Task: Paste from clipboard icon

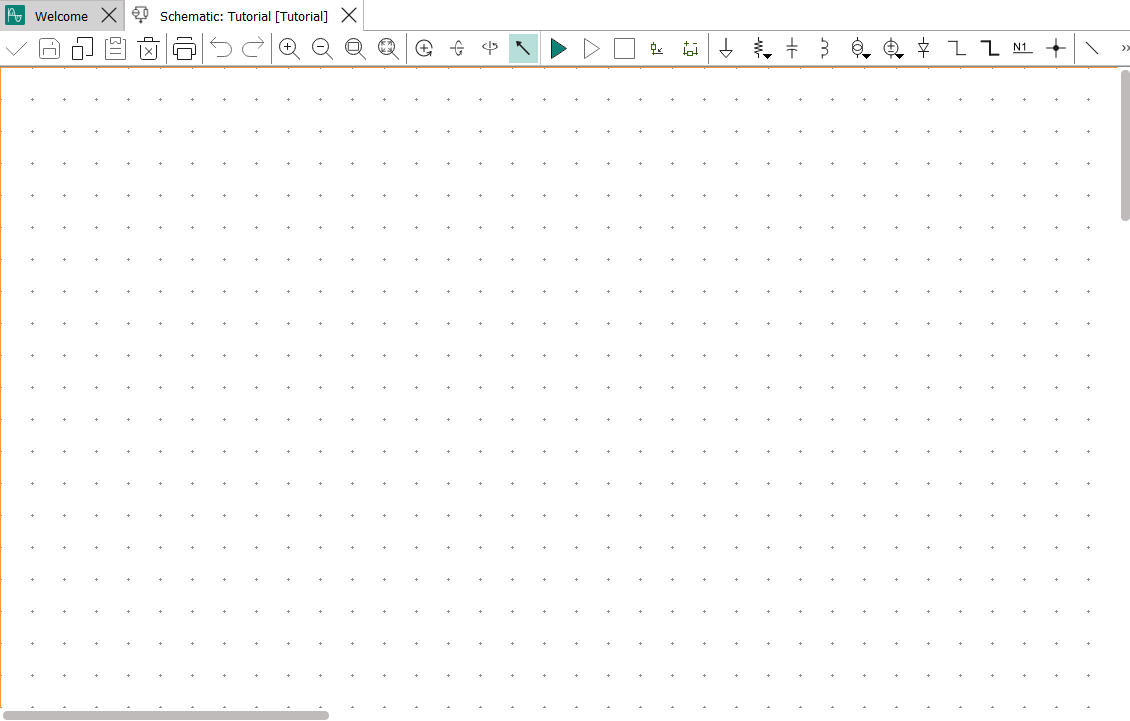Action: click(115, 49)
